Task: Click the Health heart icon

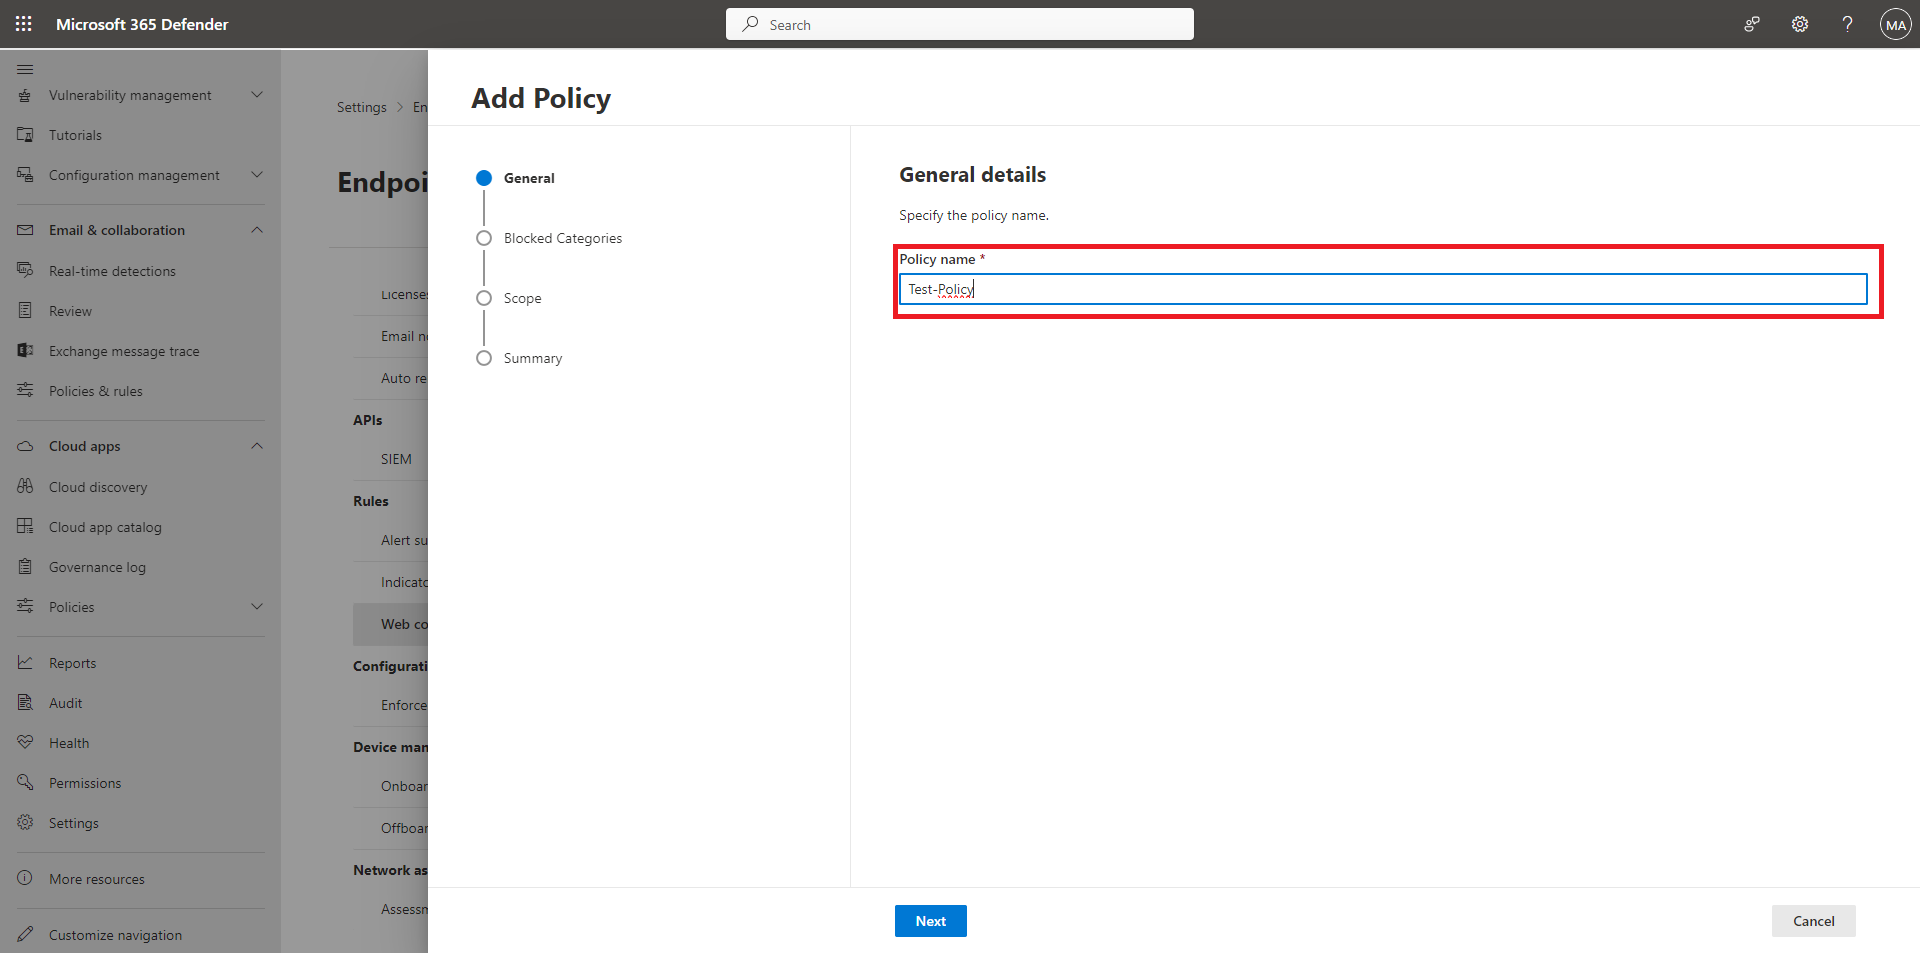Action: [25, 743]
